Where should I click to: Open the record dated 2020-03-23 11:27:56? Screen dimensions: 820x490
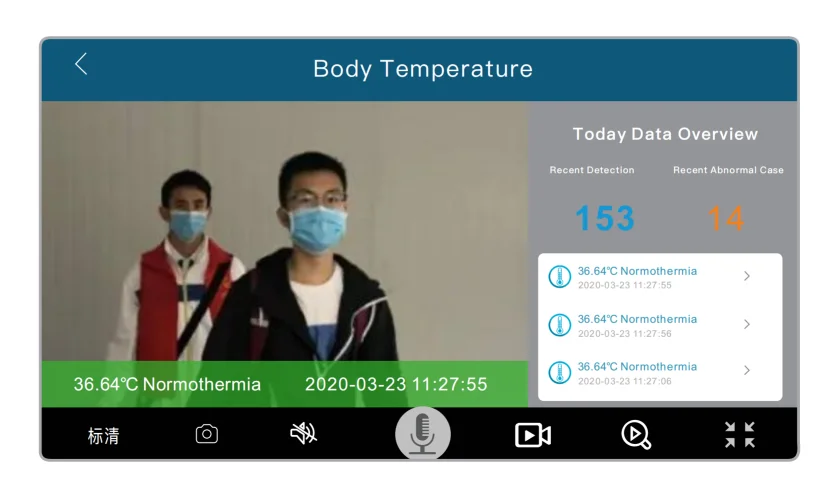(660, 325)
